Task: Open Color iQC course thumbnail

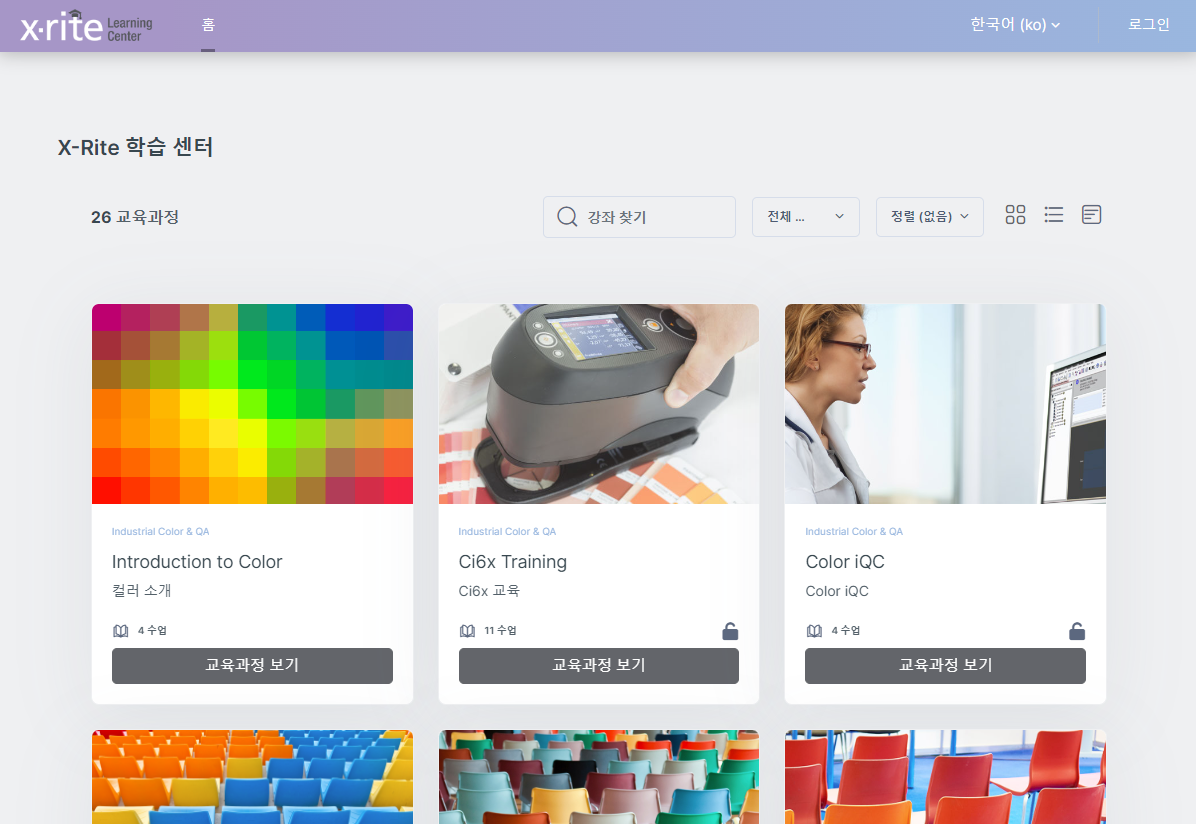Action: tap(945, 404)
